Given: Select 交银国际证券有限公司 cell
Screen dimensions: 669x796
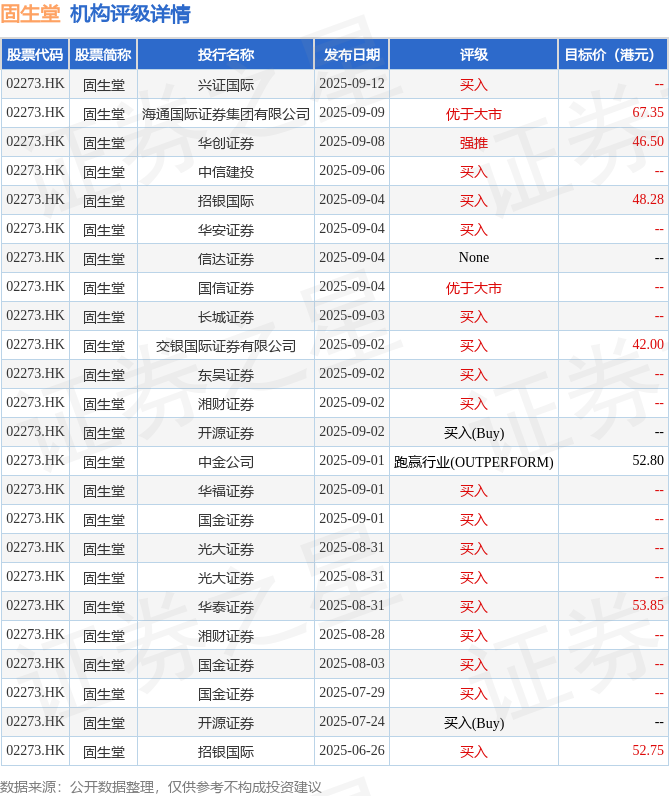Looking at the screenshot, I should tap(225, 345).
